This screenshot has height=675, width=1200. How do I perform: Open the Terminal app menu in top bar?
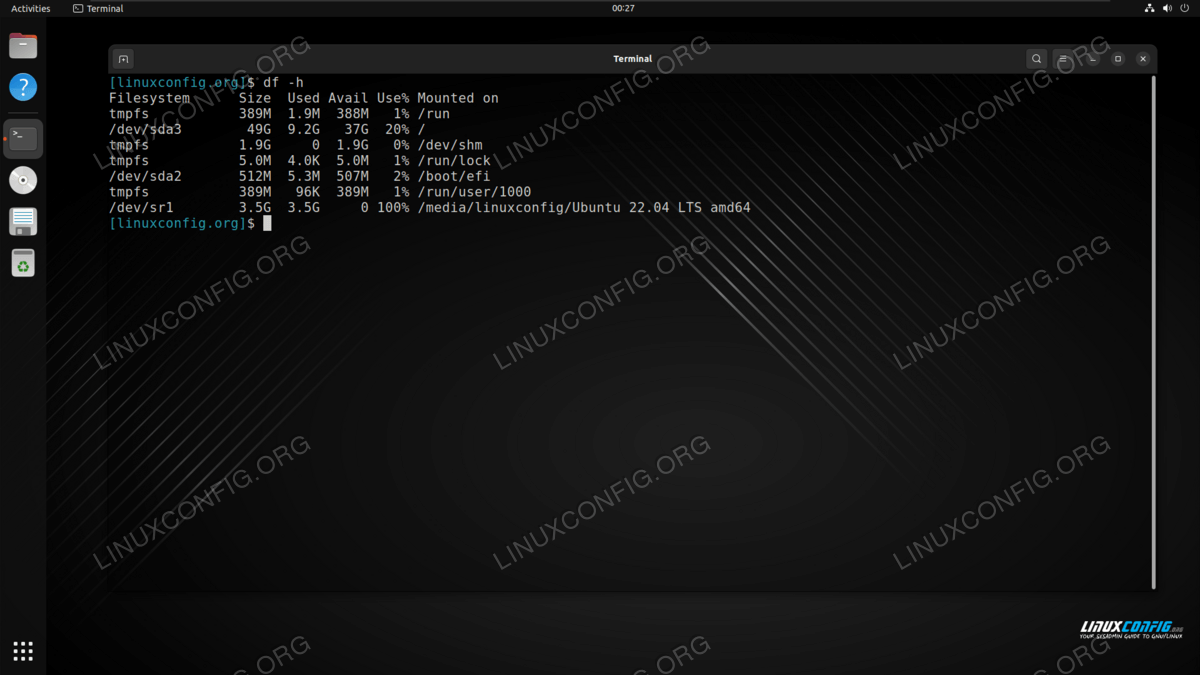98,8
